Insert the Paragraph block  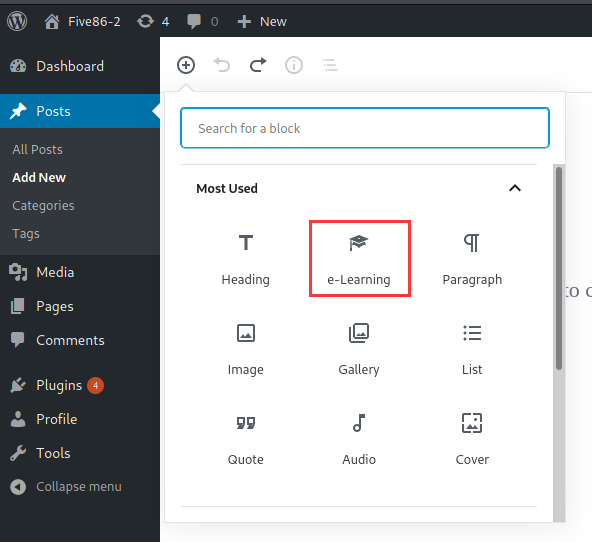coord(472,259)
